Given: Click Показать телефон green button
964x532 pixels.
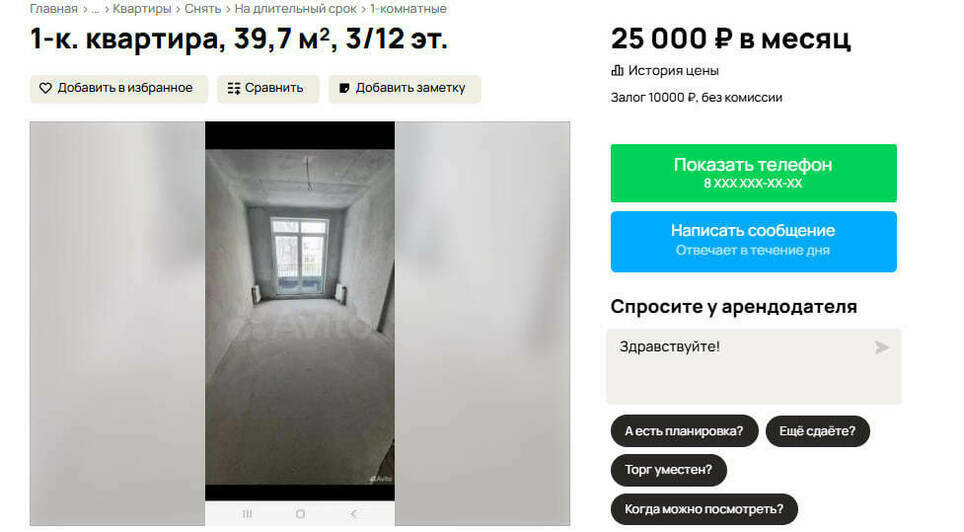Looking at the screenshot, I should [753, 173].
